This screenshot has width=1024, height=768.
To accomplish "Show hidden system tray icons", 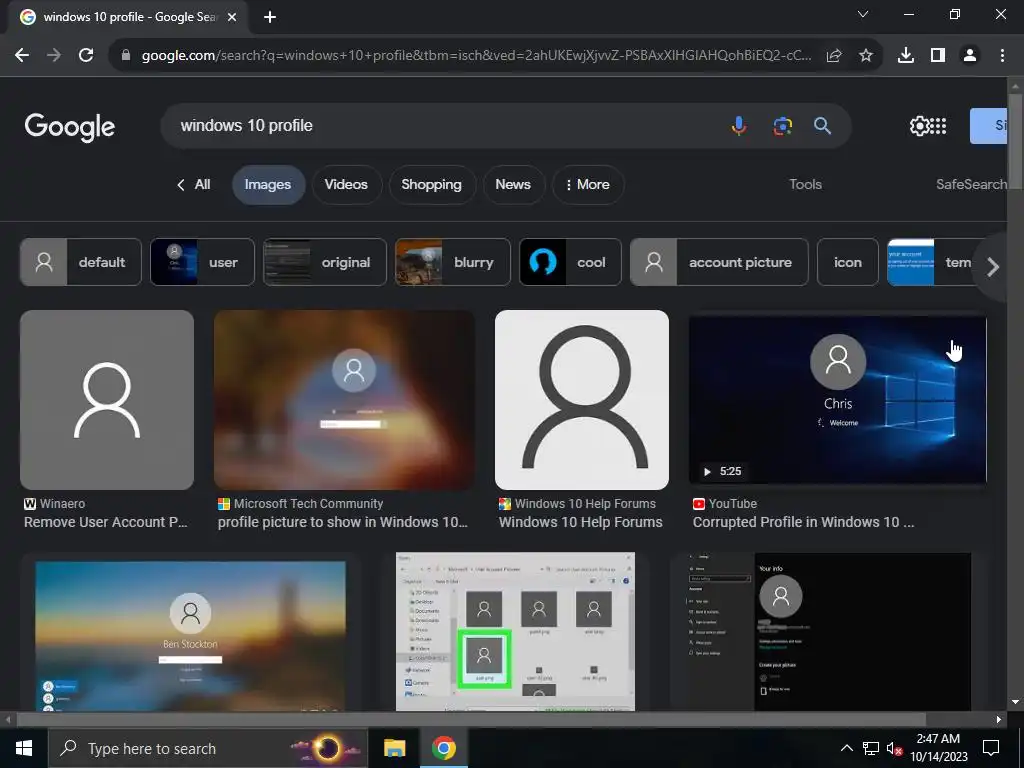I will (x=846, y=748).
